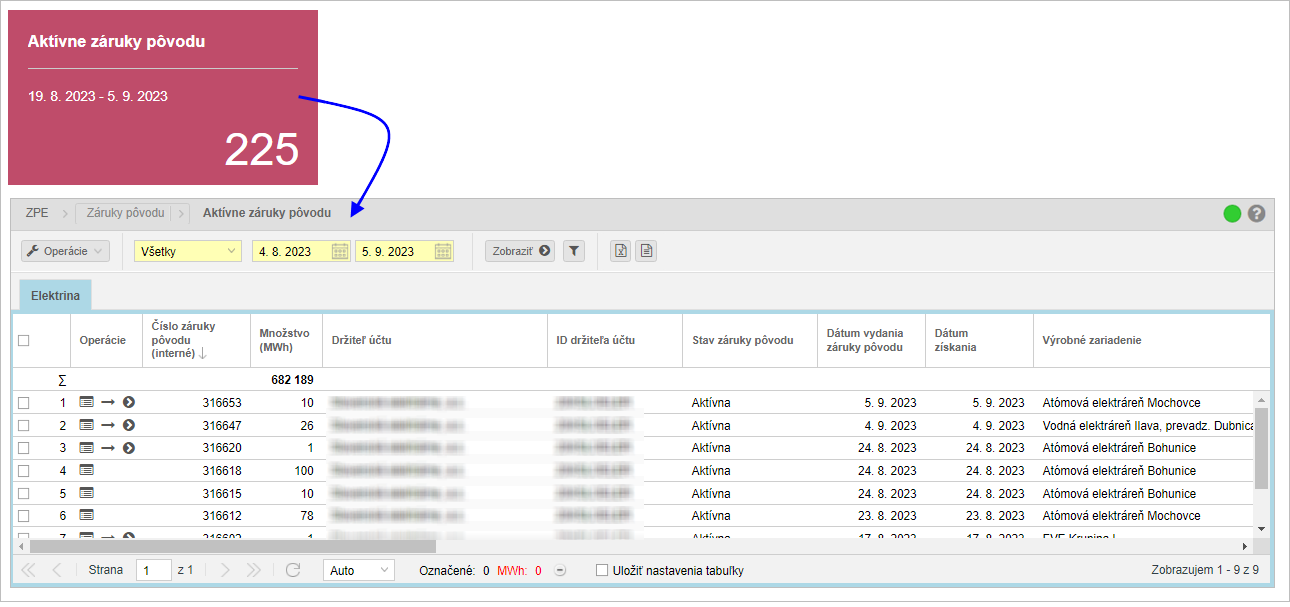Go to first page icon
1290x607 pixels.
(x=28, y=570)
